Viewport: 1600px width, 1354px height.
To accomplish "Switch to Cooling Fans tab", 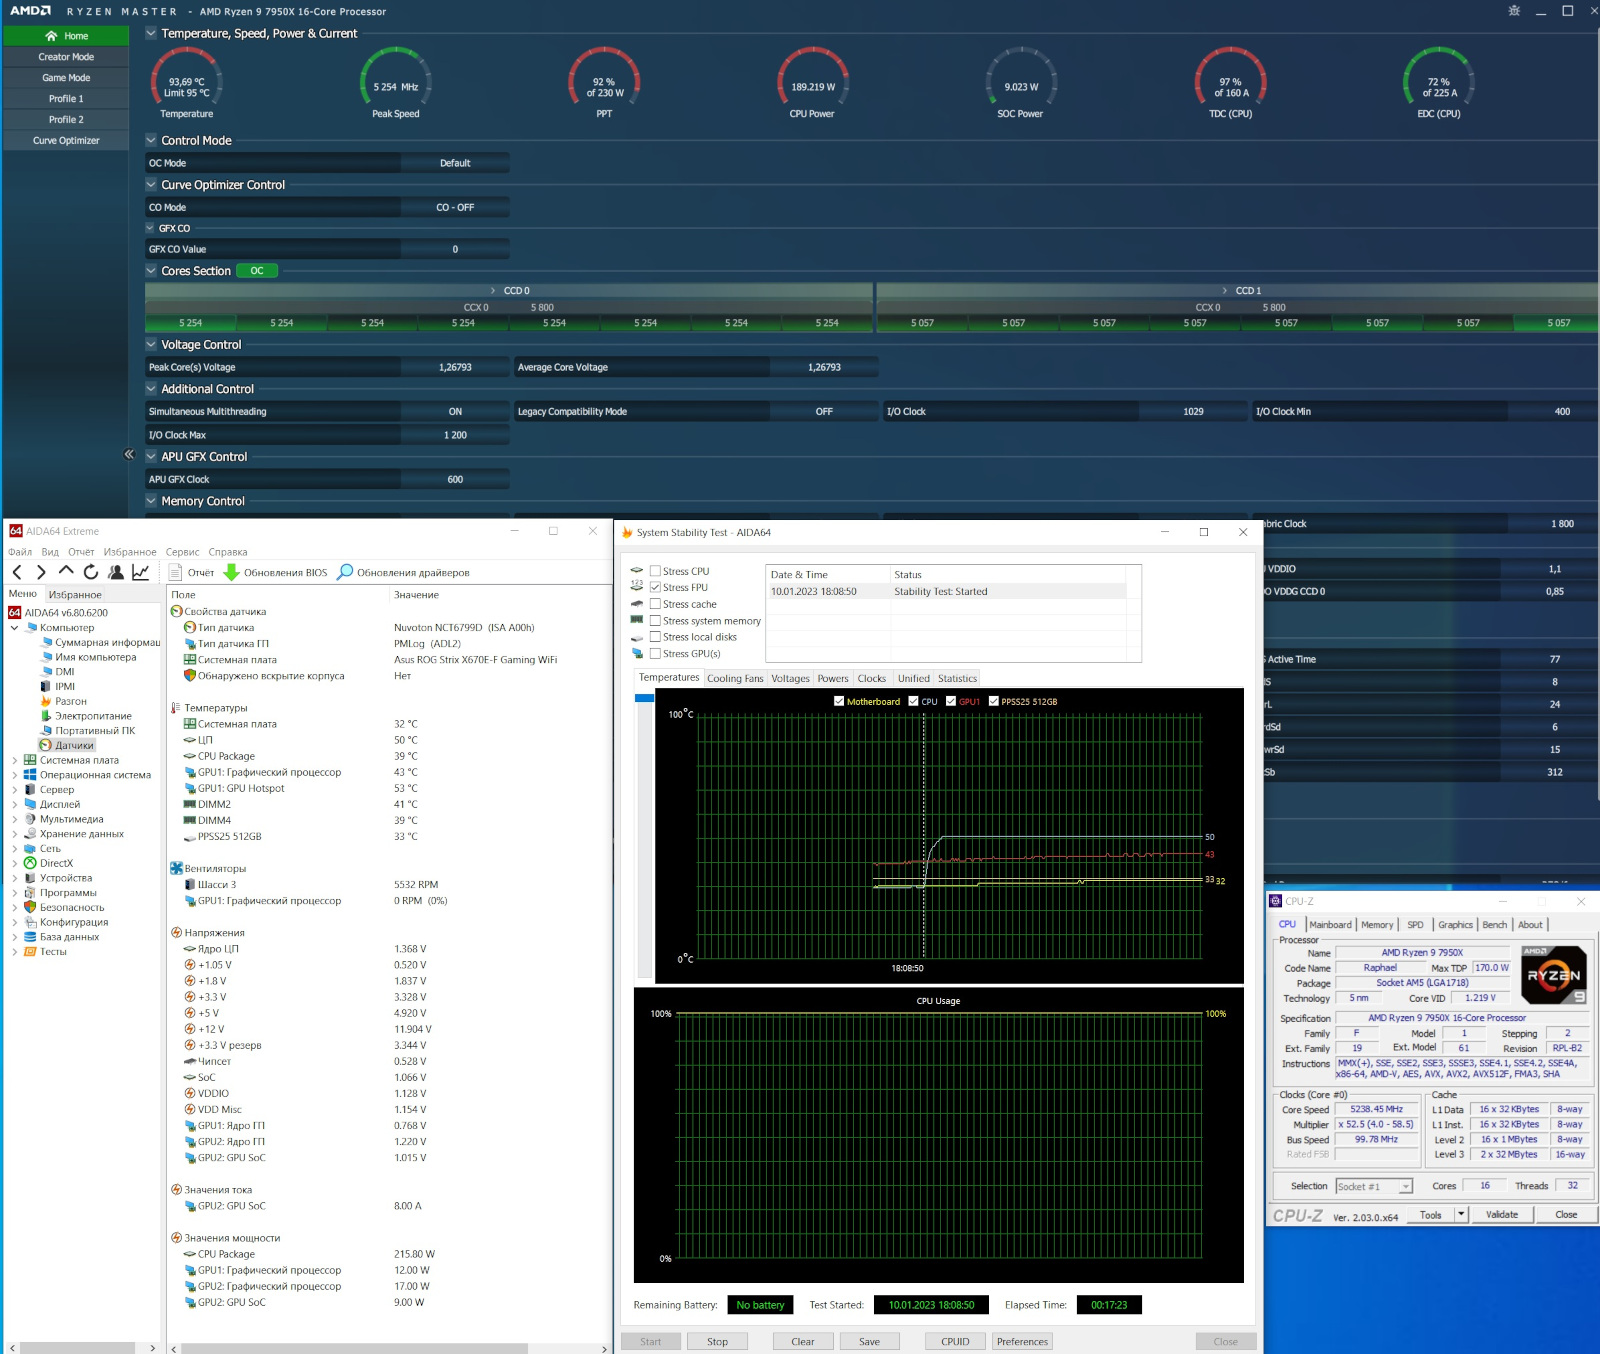I will tap(735, 678).
